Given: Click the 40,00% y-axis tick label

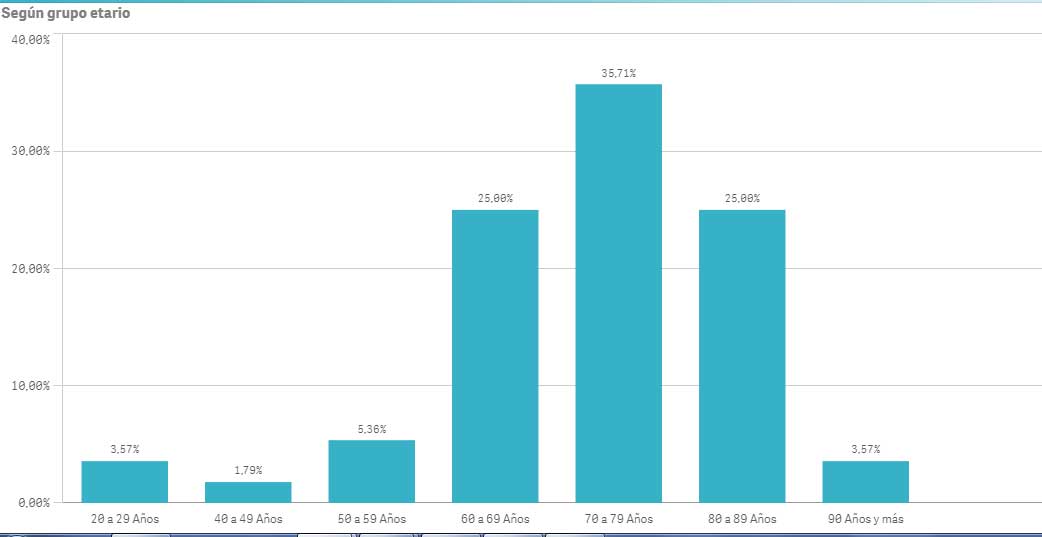Looking at the screenshot, I should (x=31, y=39).
